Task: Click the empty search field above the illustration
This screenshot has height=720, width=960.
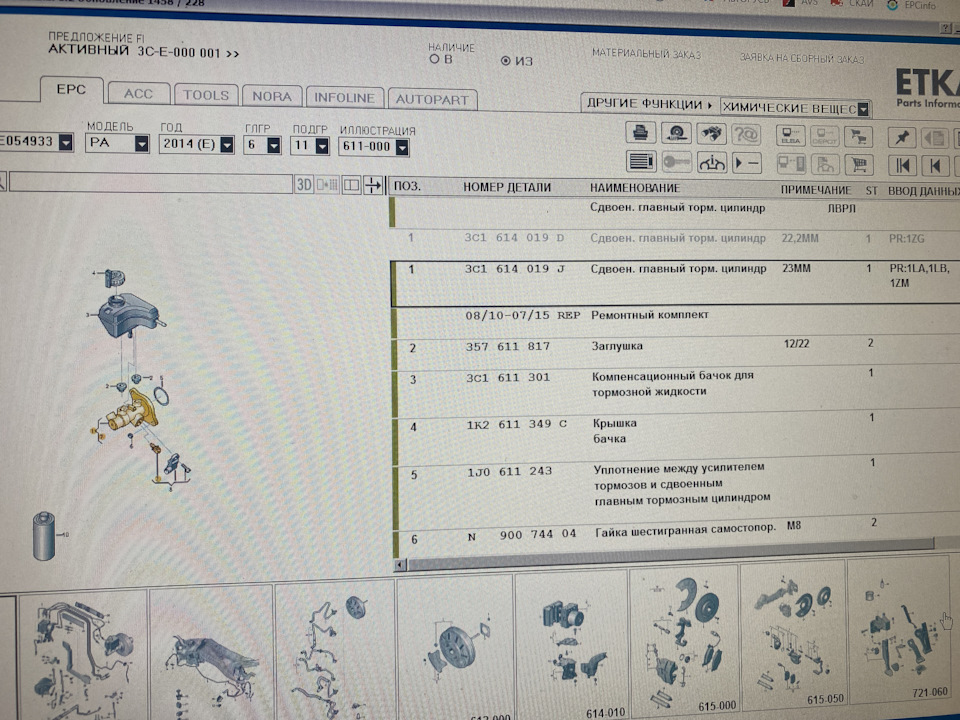Action: pyautogui.click(x=151, y=182)
